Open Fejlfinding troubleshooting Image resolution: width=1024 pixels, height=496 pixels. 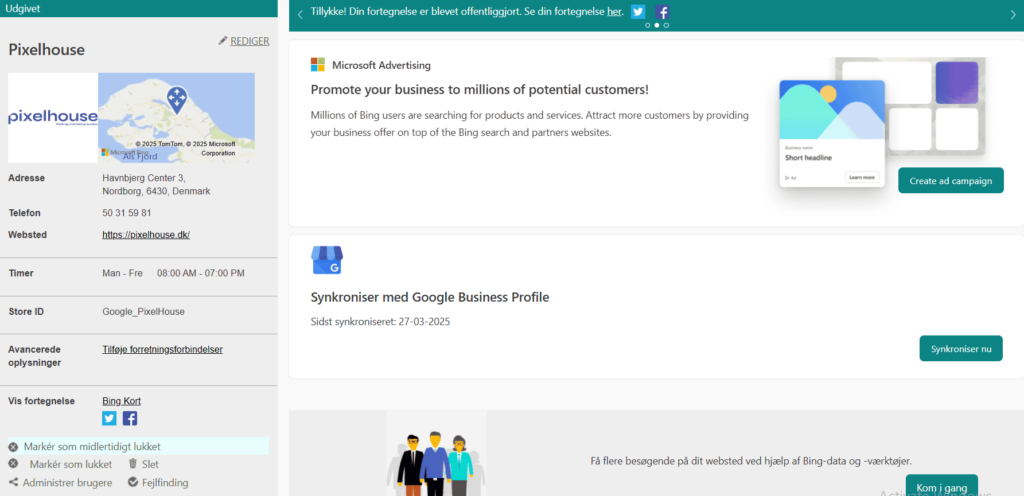pyautogui.click(x=165, y=483)
